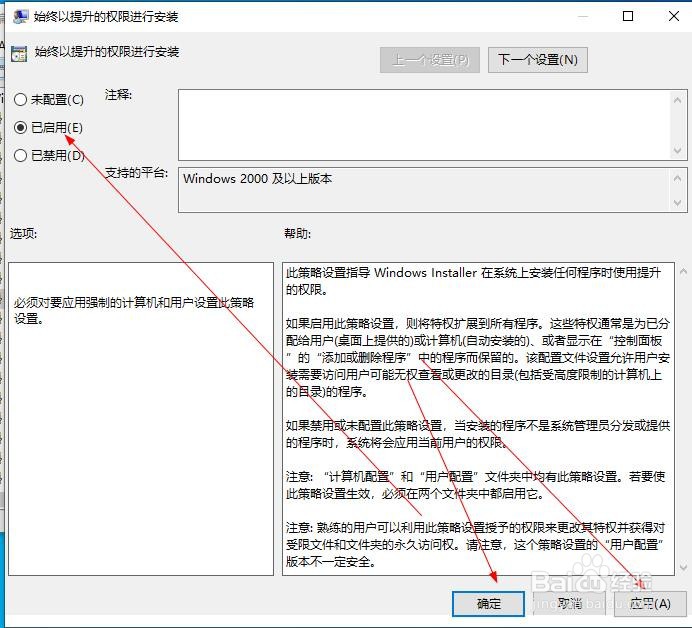Click the 注释 label

(x=118, y=94)
